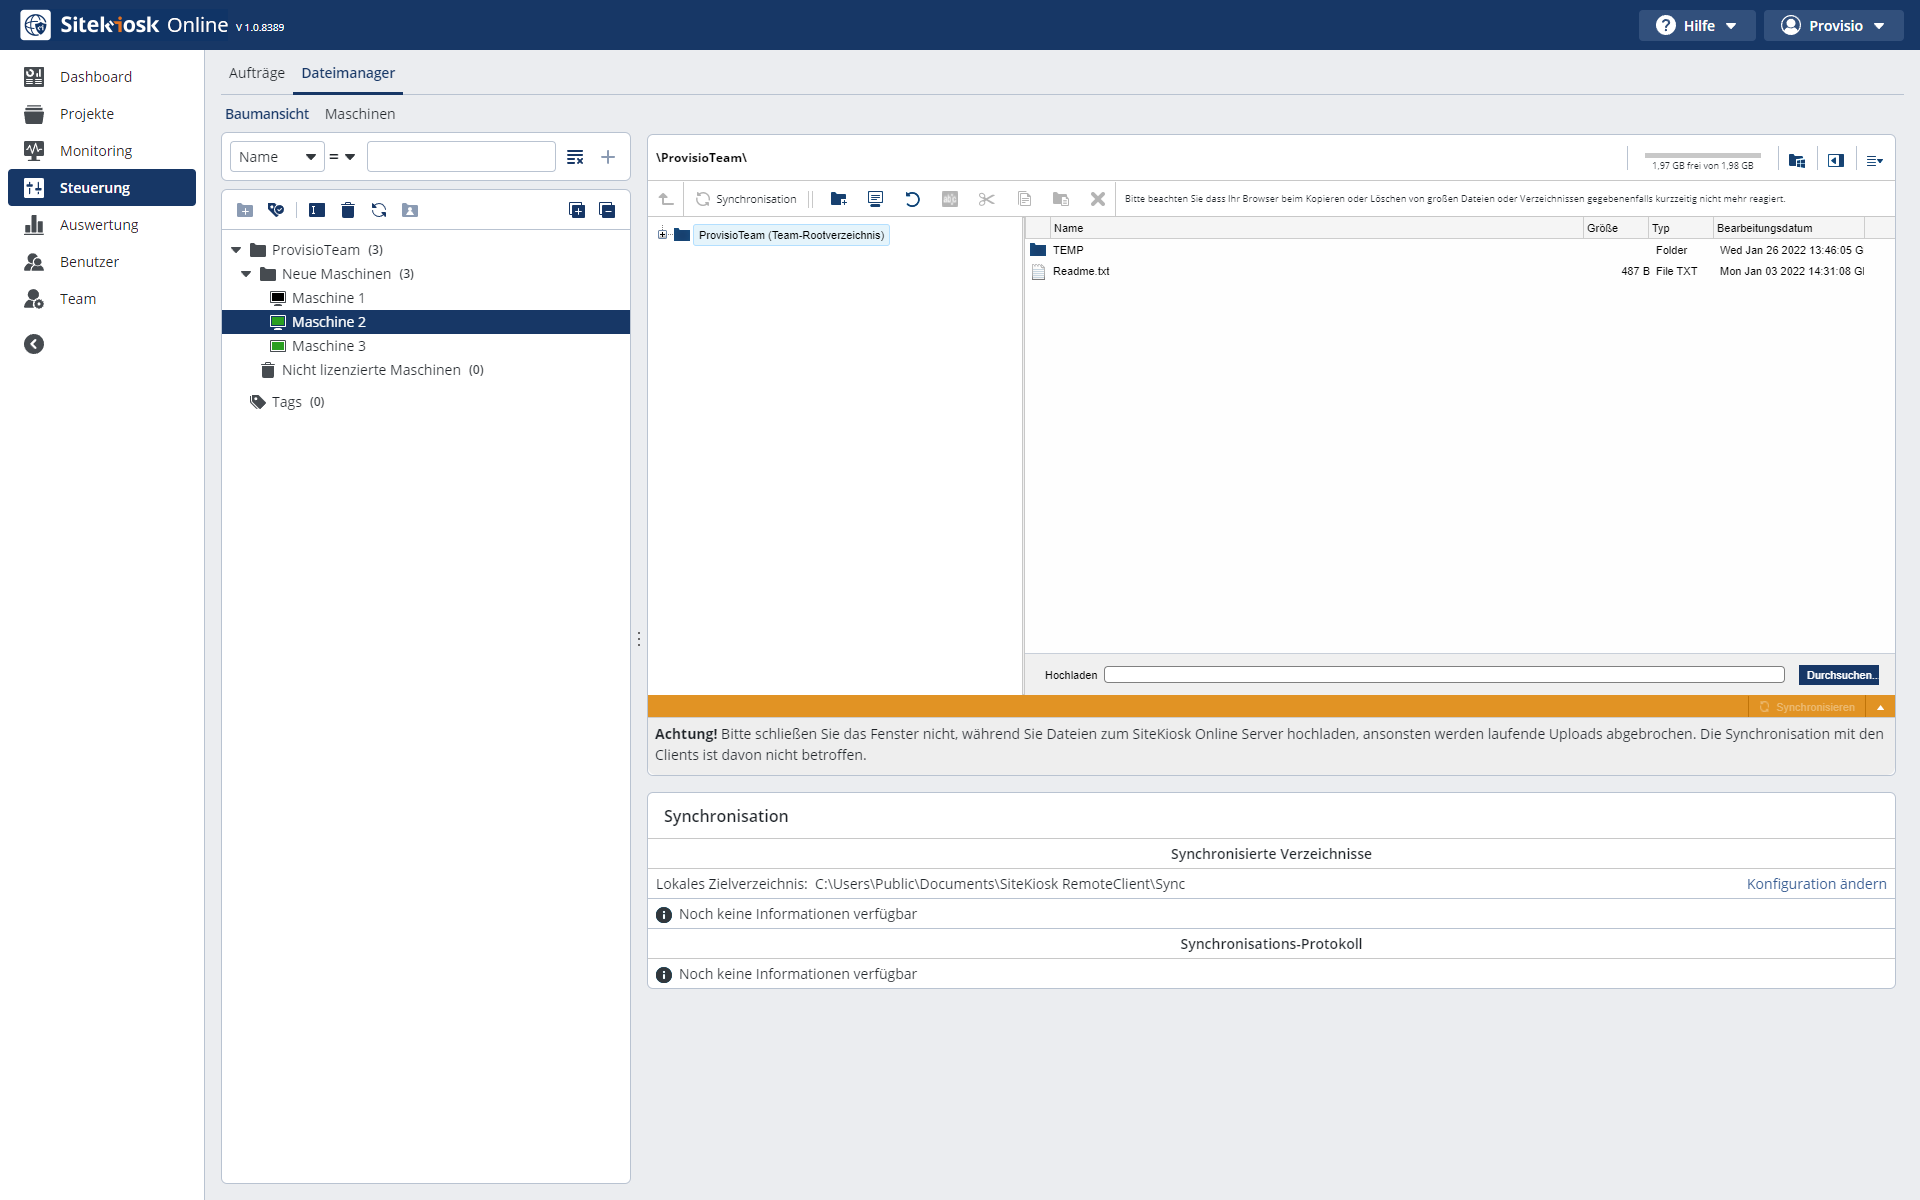Create new folder in file manager
The width and height of the screenshot is (1920, 1200).
coord(838,199)
